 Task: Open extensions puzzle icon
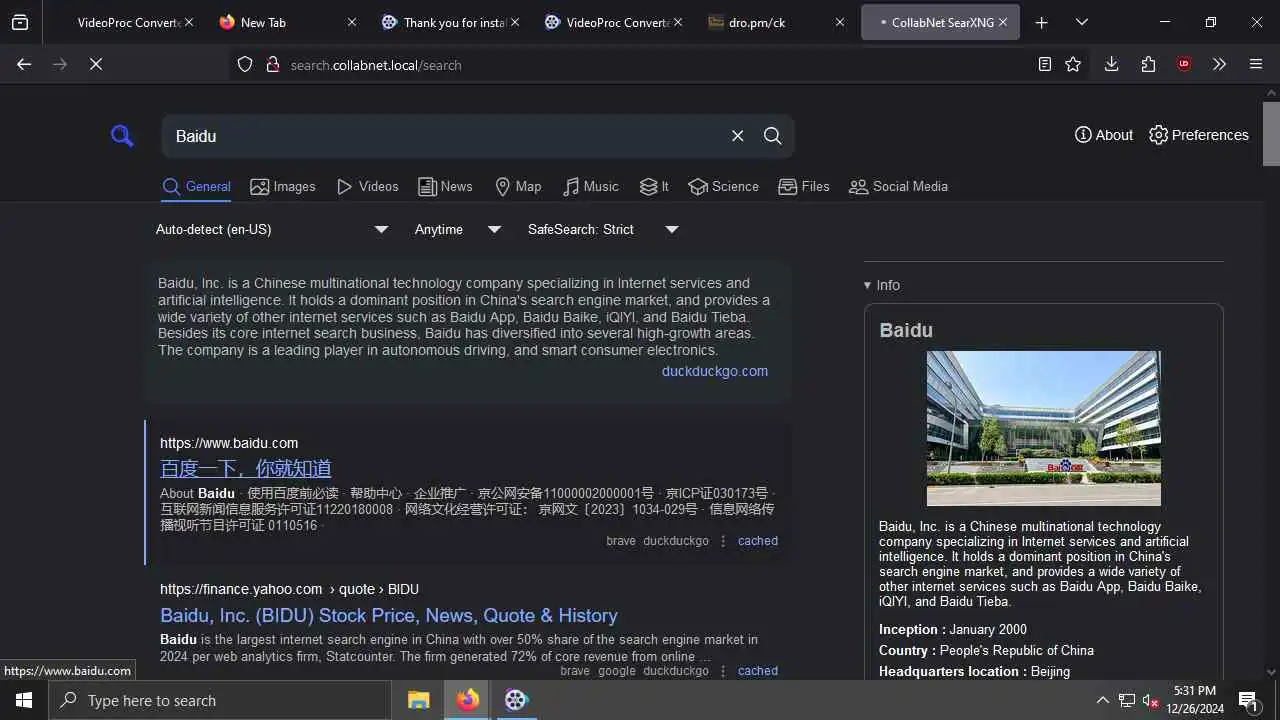pos(1148,64)
